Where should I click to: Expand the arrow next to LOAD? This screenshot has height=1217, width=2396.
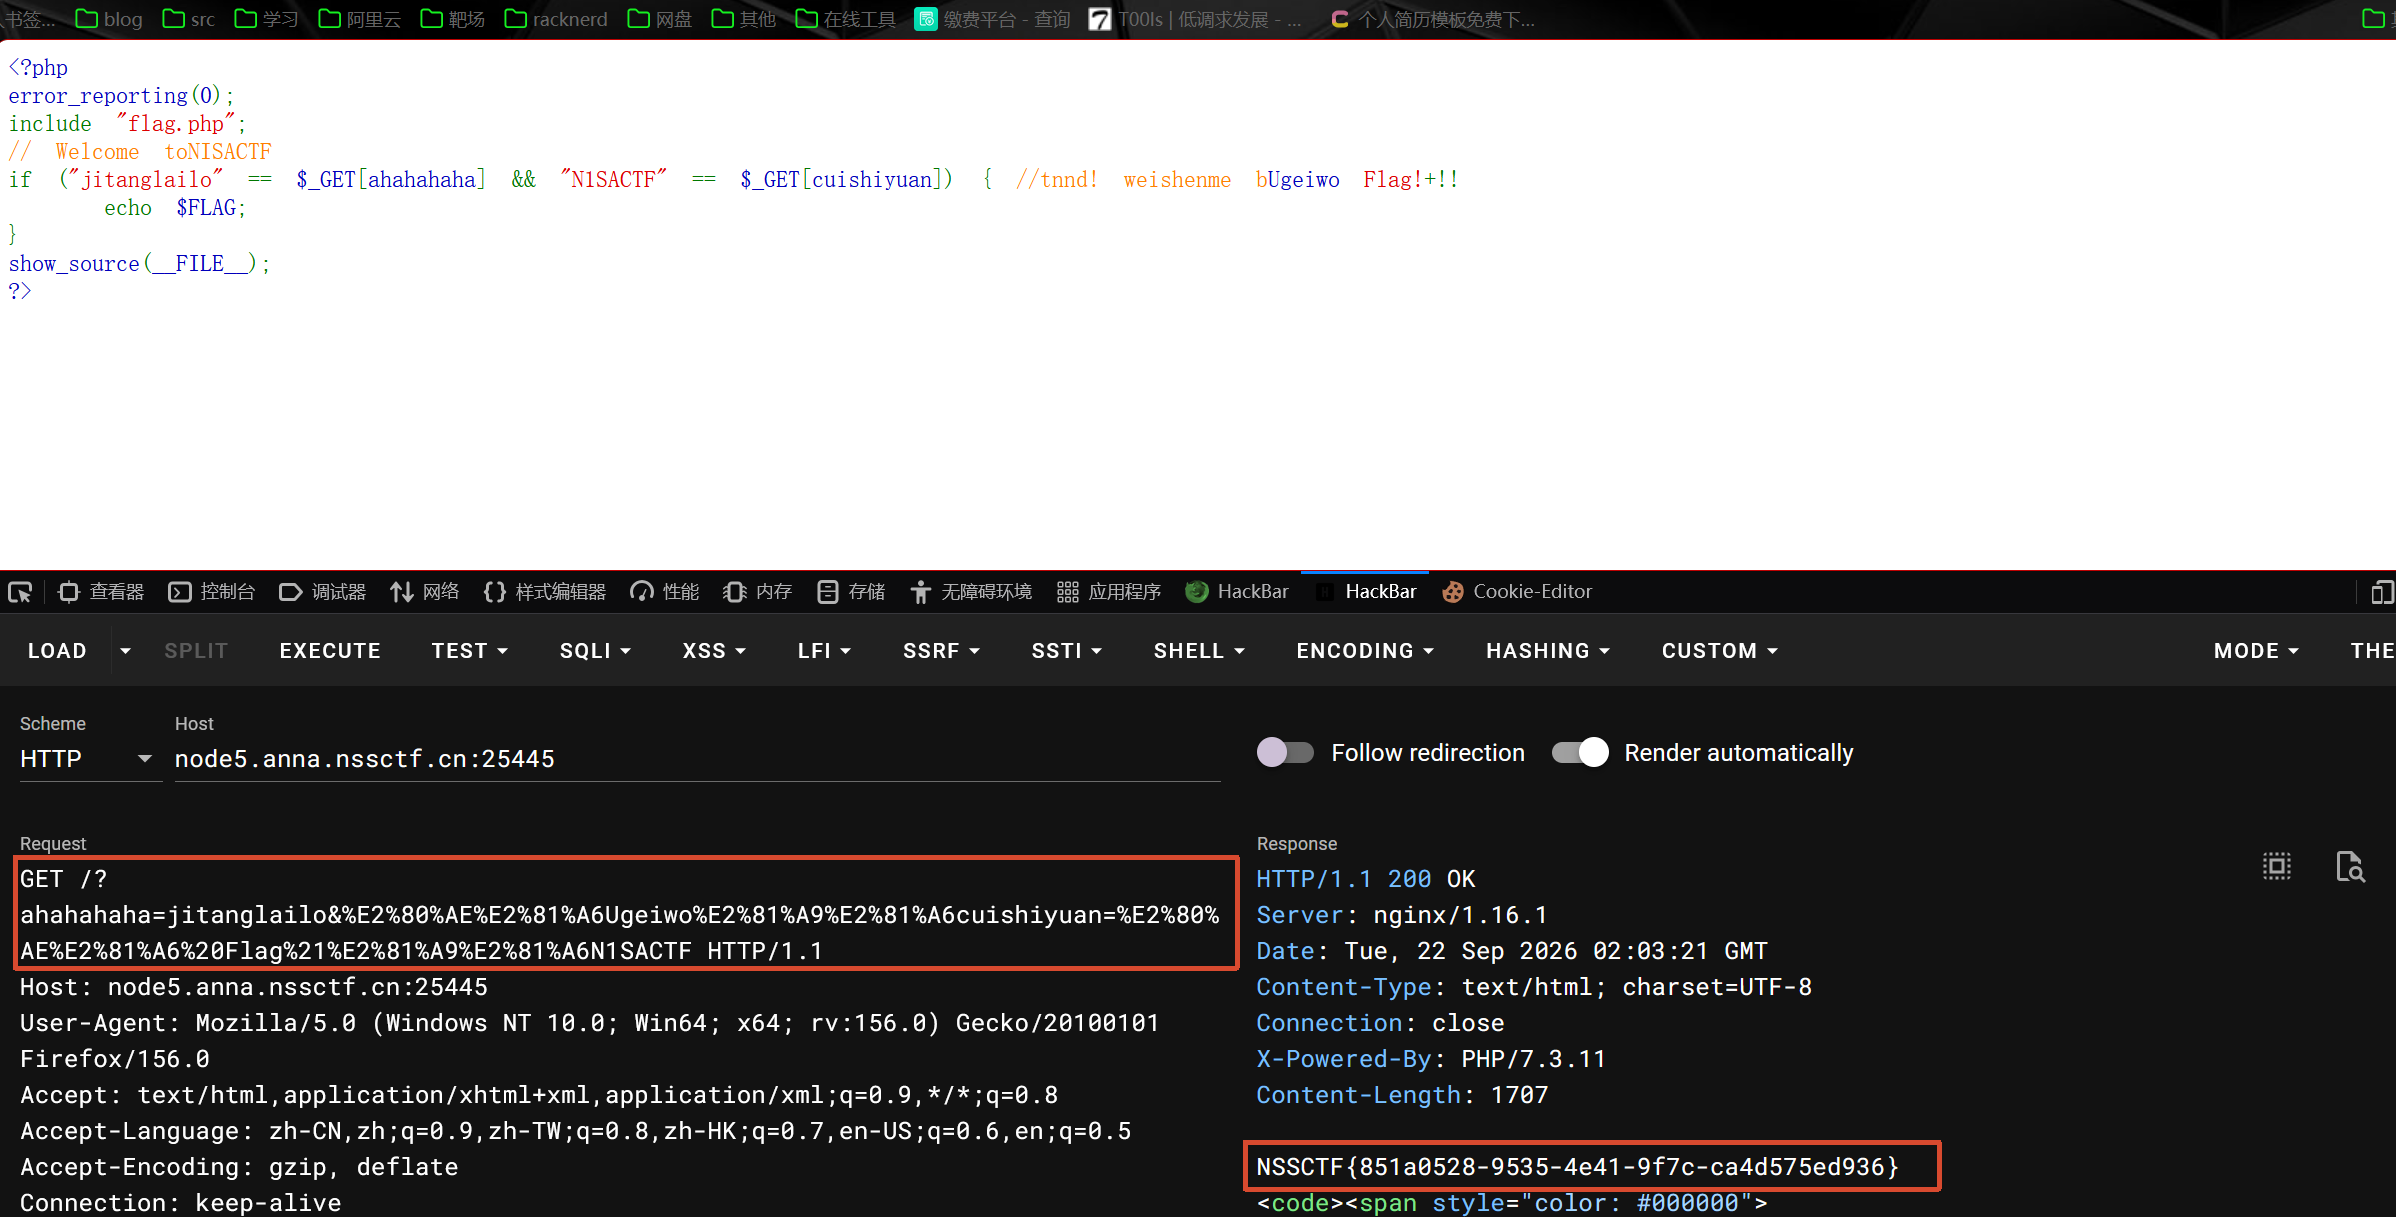click(x=125, y=651)
